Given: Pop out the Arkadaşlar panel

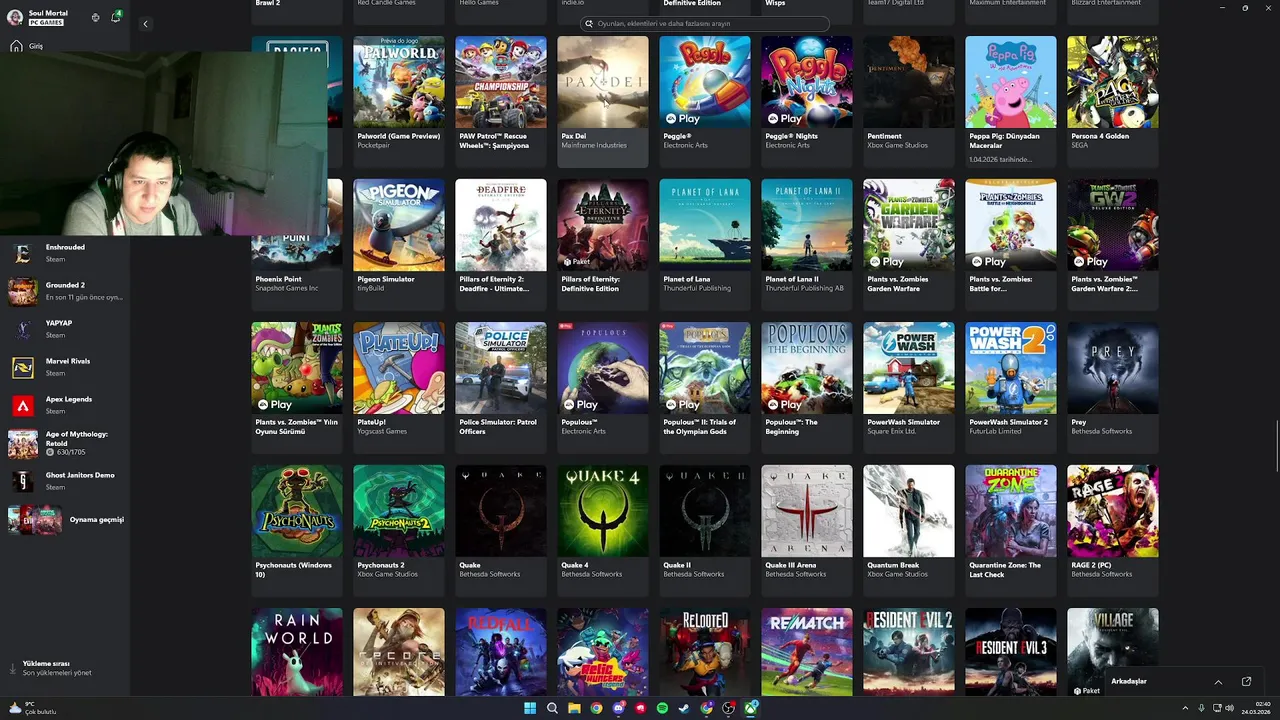Looking at the screenshot, I should pyautogui.click(x=1246, y=682).
